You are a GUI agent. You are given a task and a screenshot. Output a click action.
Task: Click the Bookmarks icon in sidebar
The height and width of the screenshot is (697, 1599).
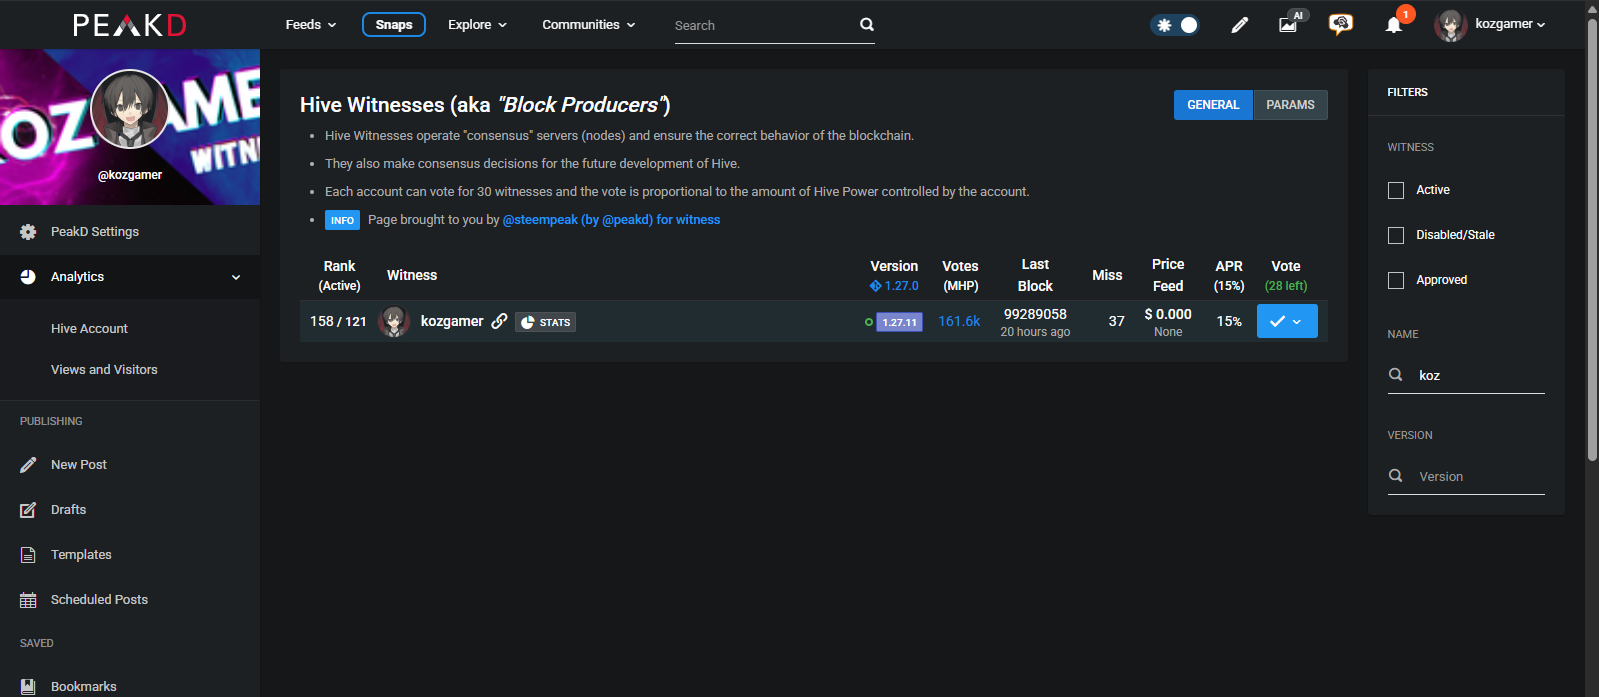click(x=28, y=687)
